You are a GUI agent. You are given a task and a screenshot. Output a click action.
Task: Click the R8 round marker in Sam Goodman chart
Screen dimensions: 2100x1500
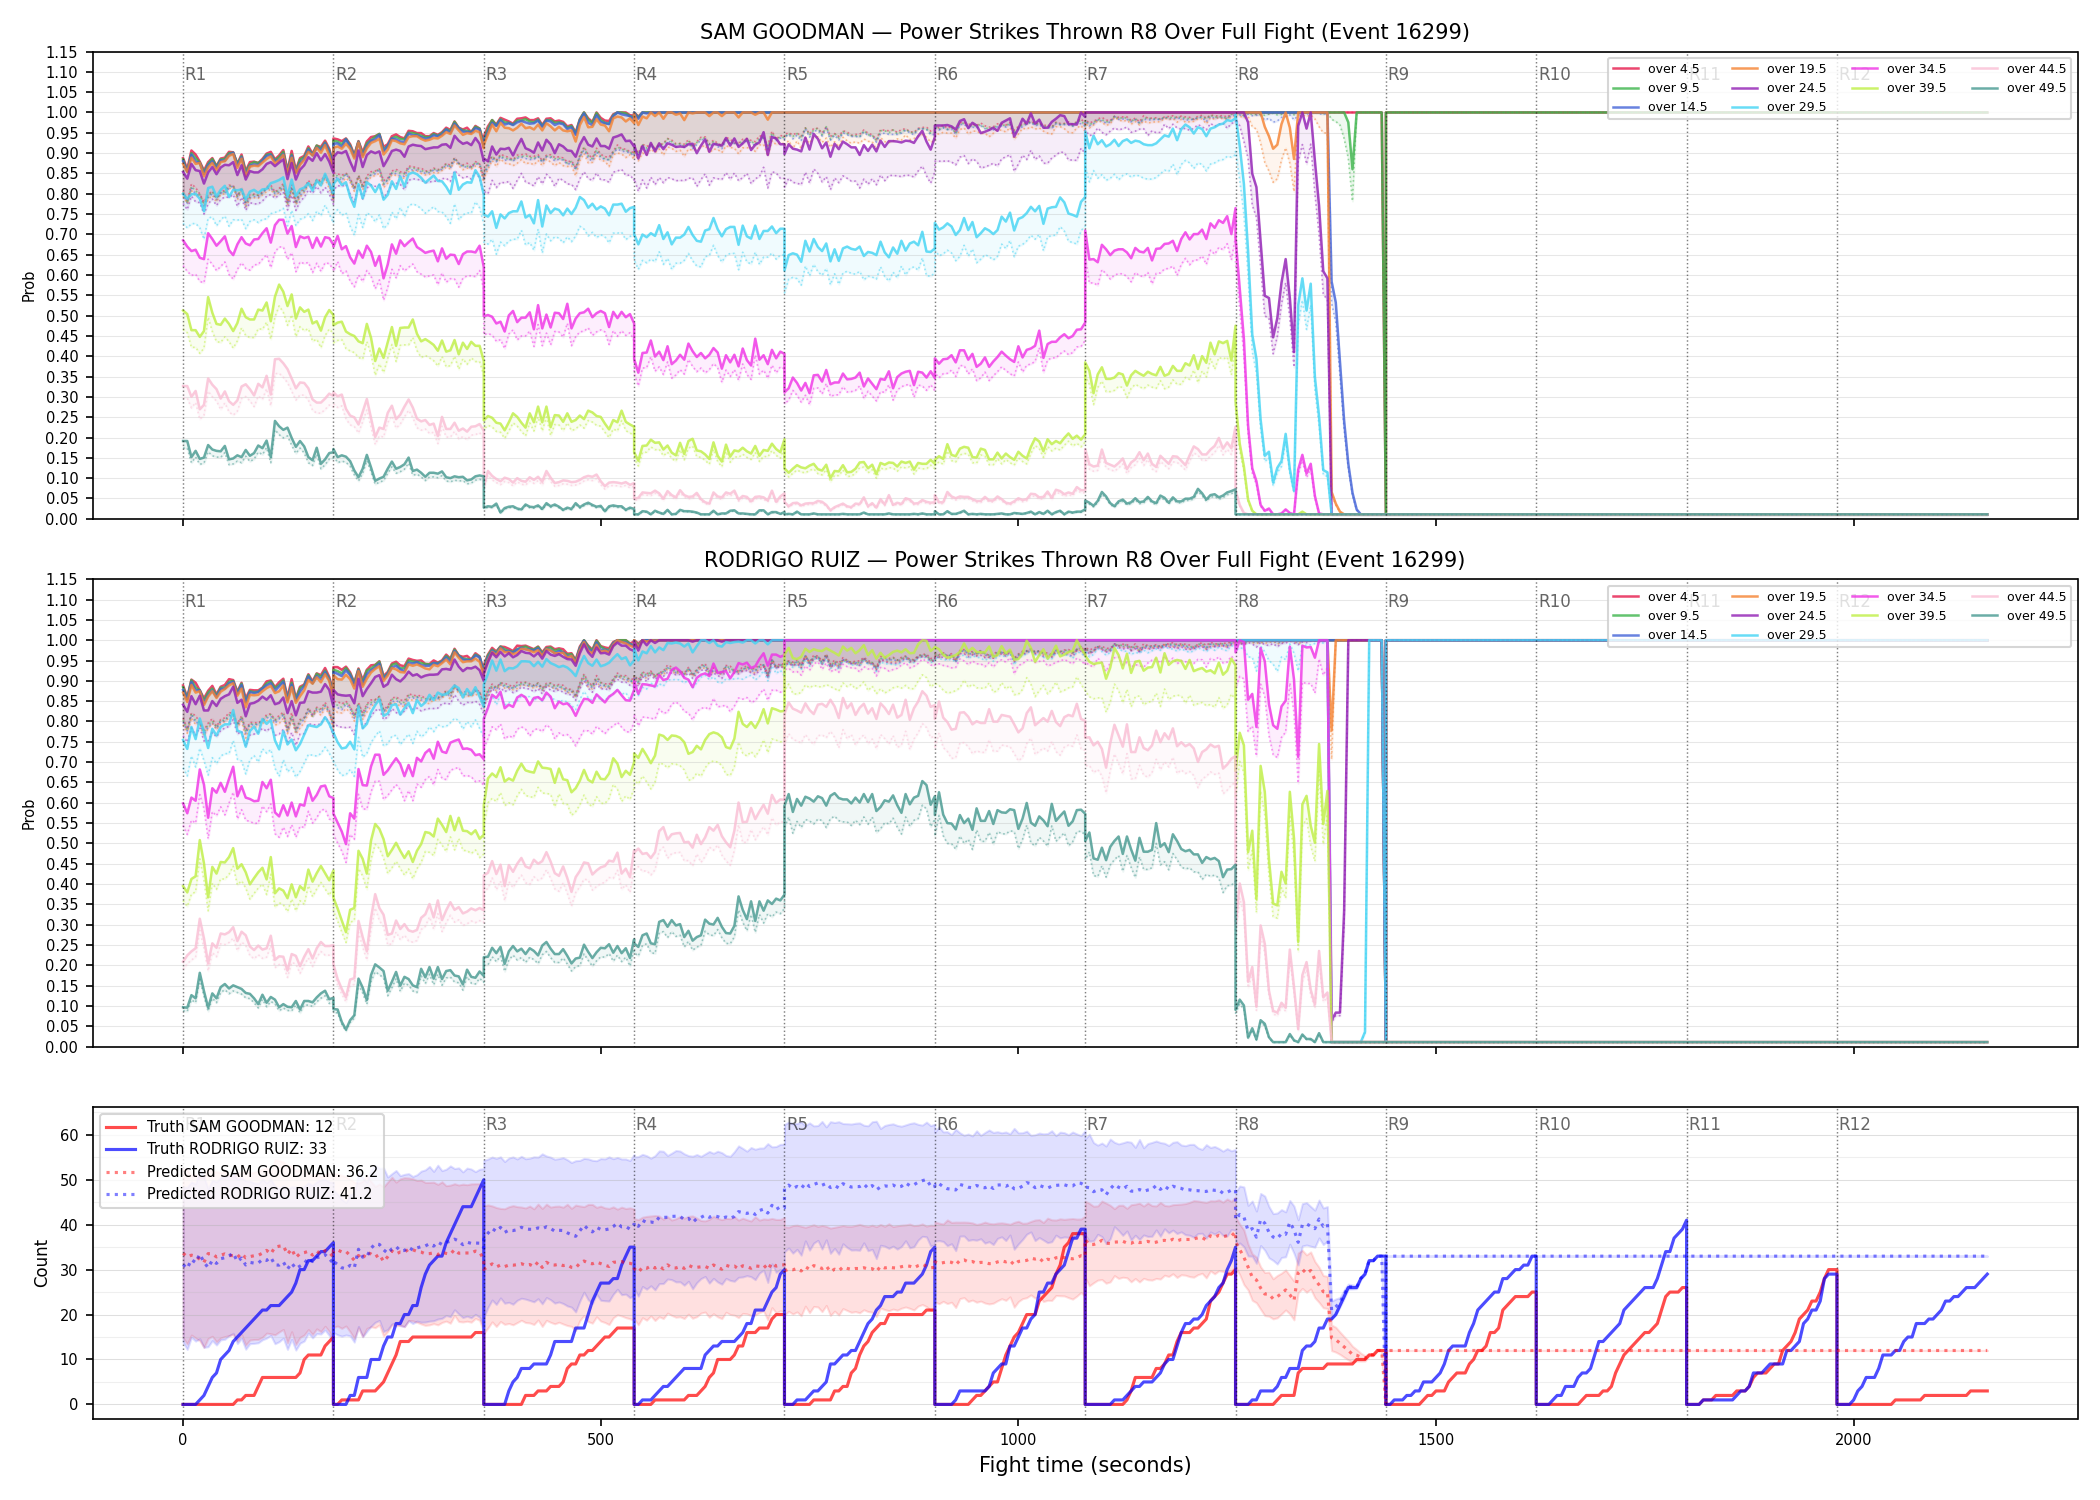tap(1248, 74)
